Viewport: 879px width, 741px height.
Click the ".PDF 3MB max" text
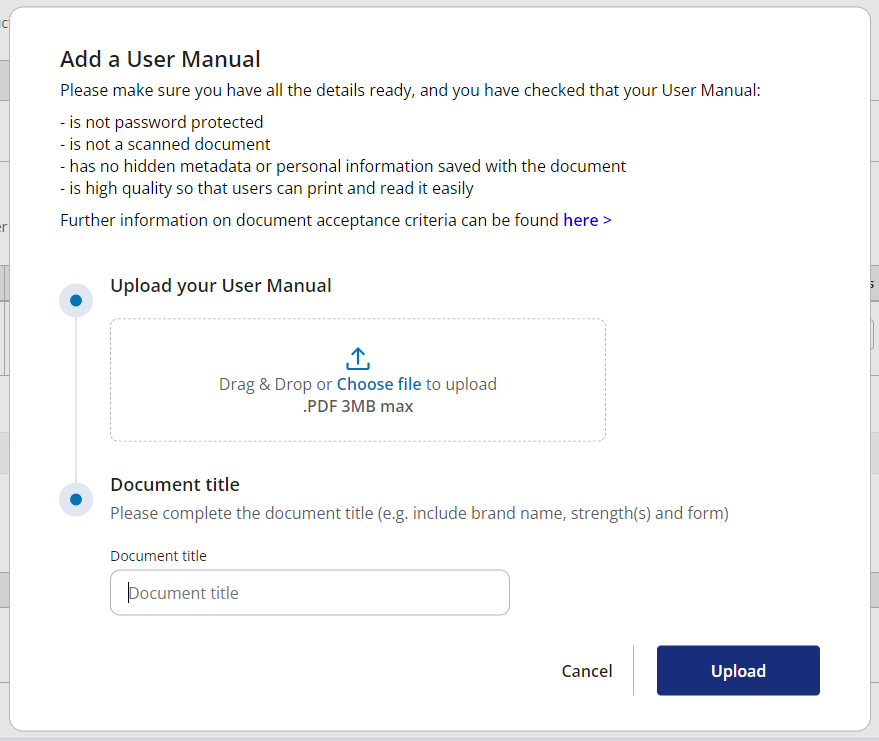(x=357, y=405)
